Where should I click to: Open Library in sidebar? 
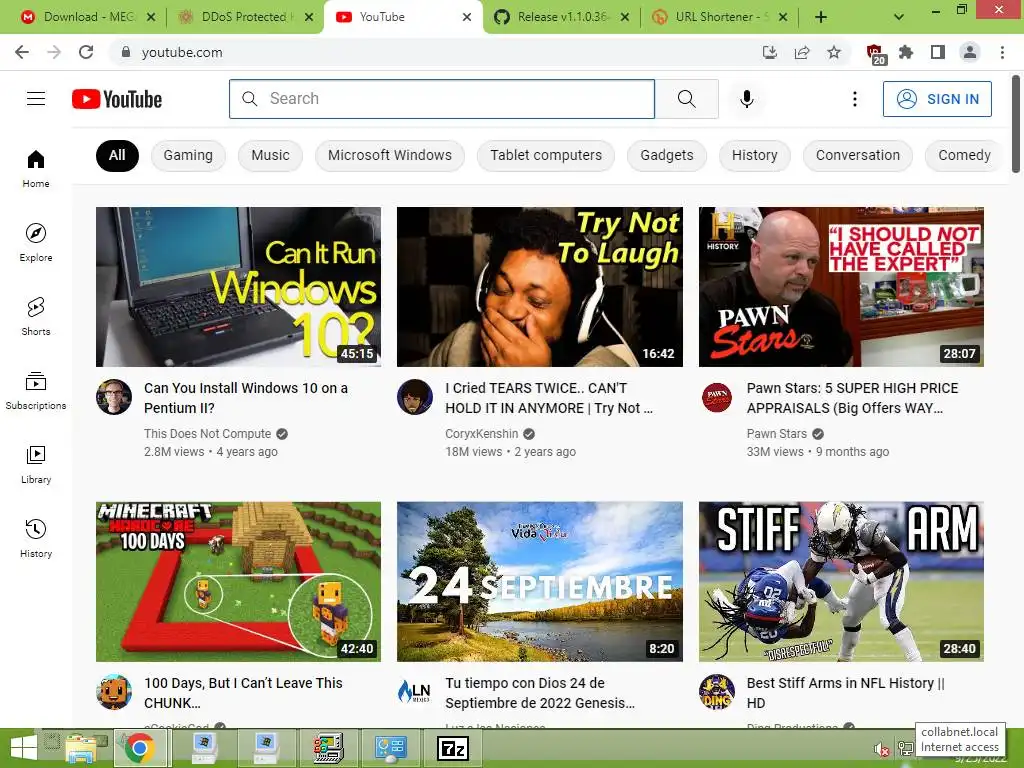point(36,464)
